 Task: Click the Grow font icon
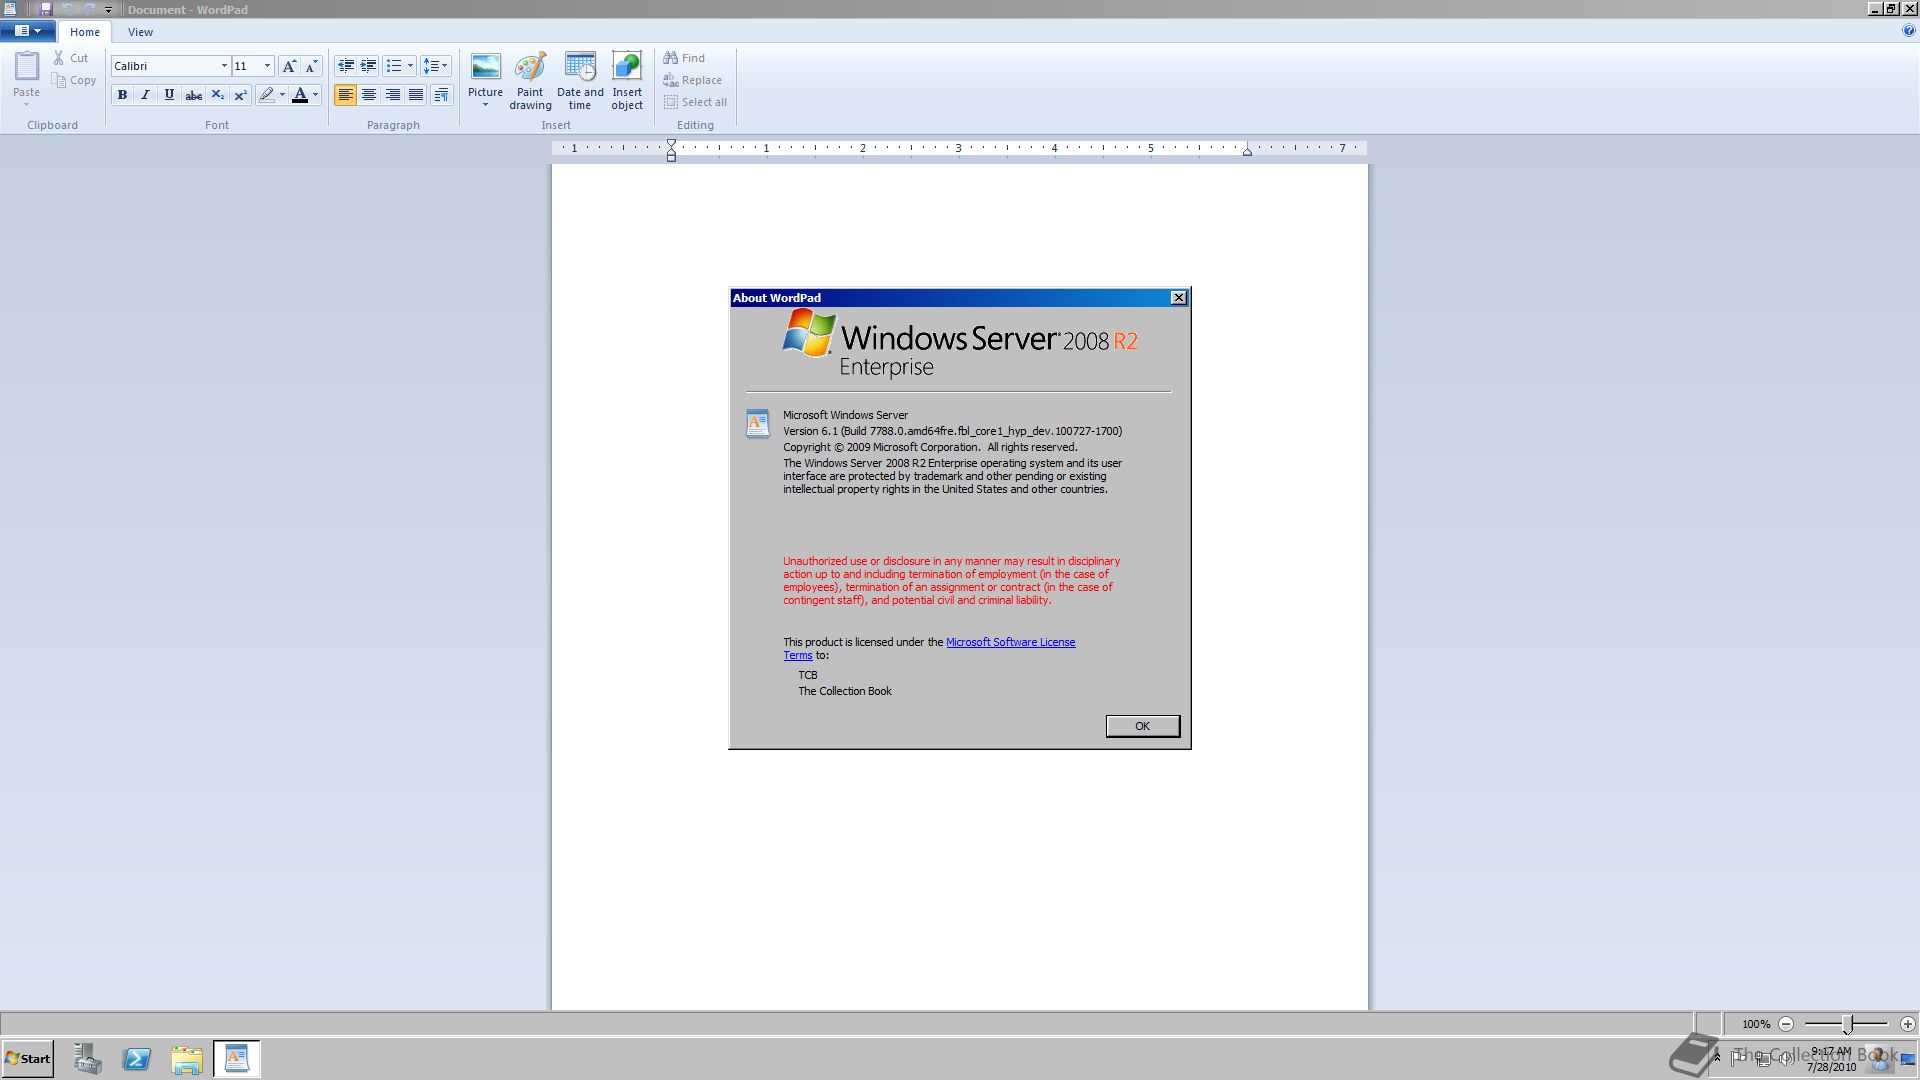[289, 66]
